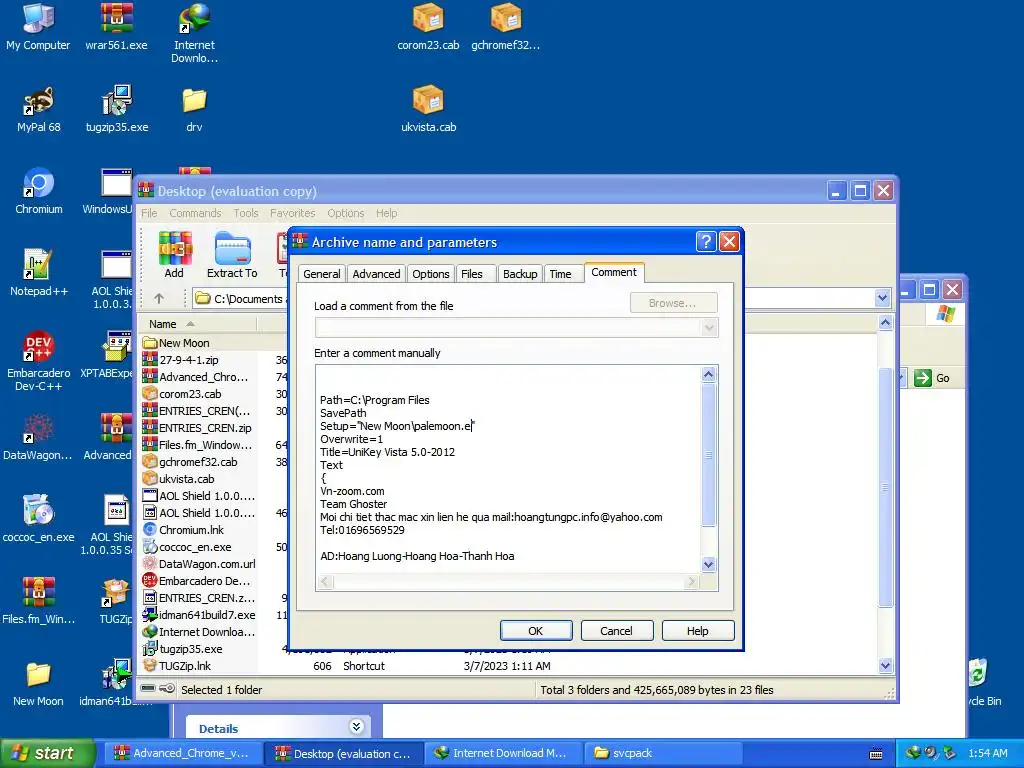The height and width of the screenshot is (768, 1024).
Task: Open WinRAR File menu
Action: [149, 213]
